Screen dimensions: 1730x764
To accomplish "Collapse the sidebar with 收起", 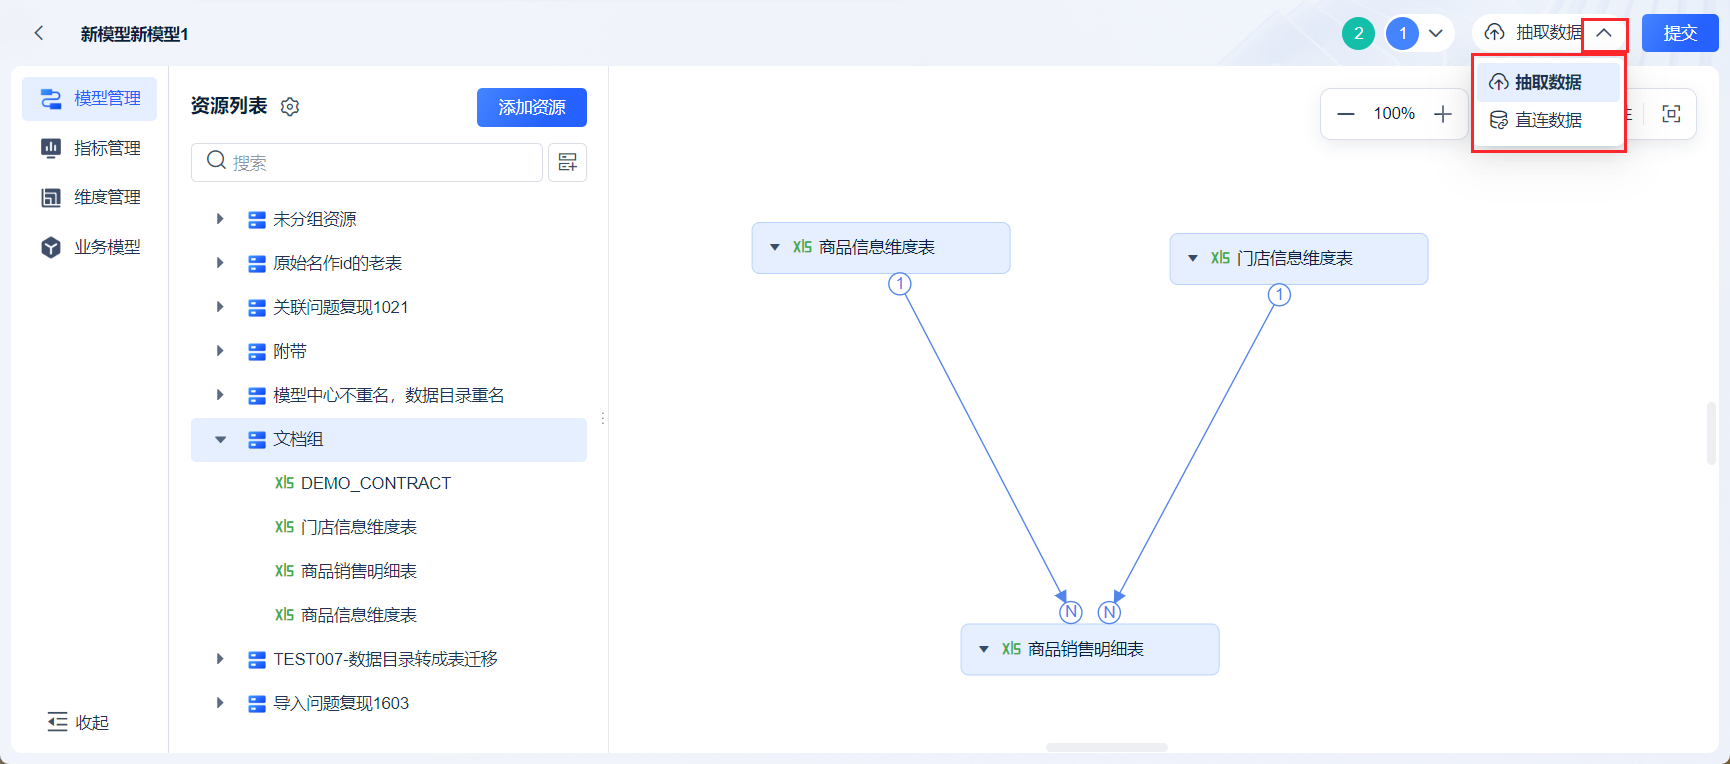I will 78,722.
